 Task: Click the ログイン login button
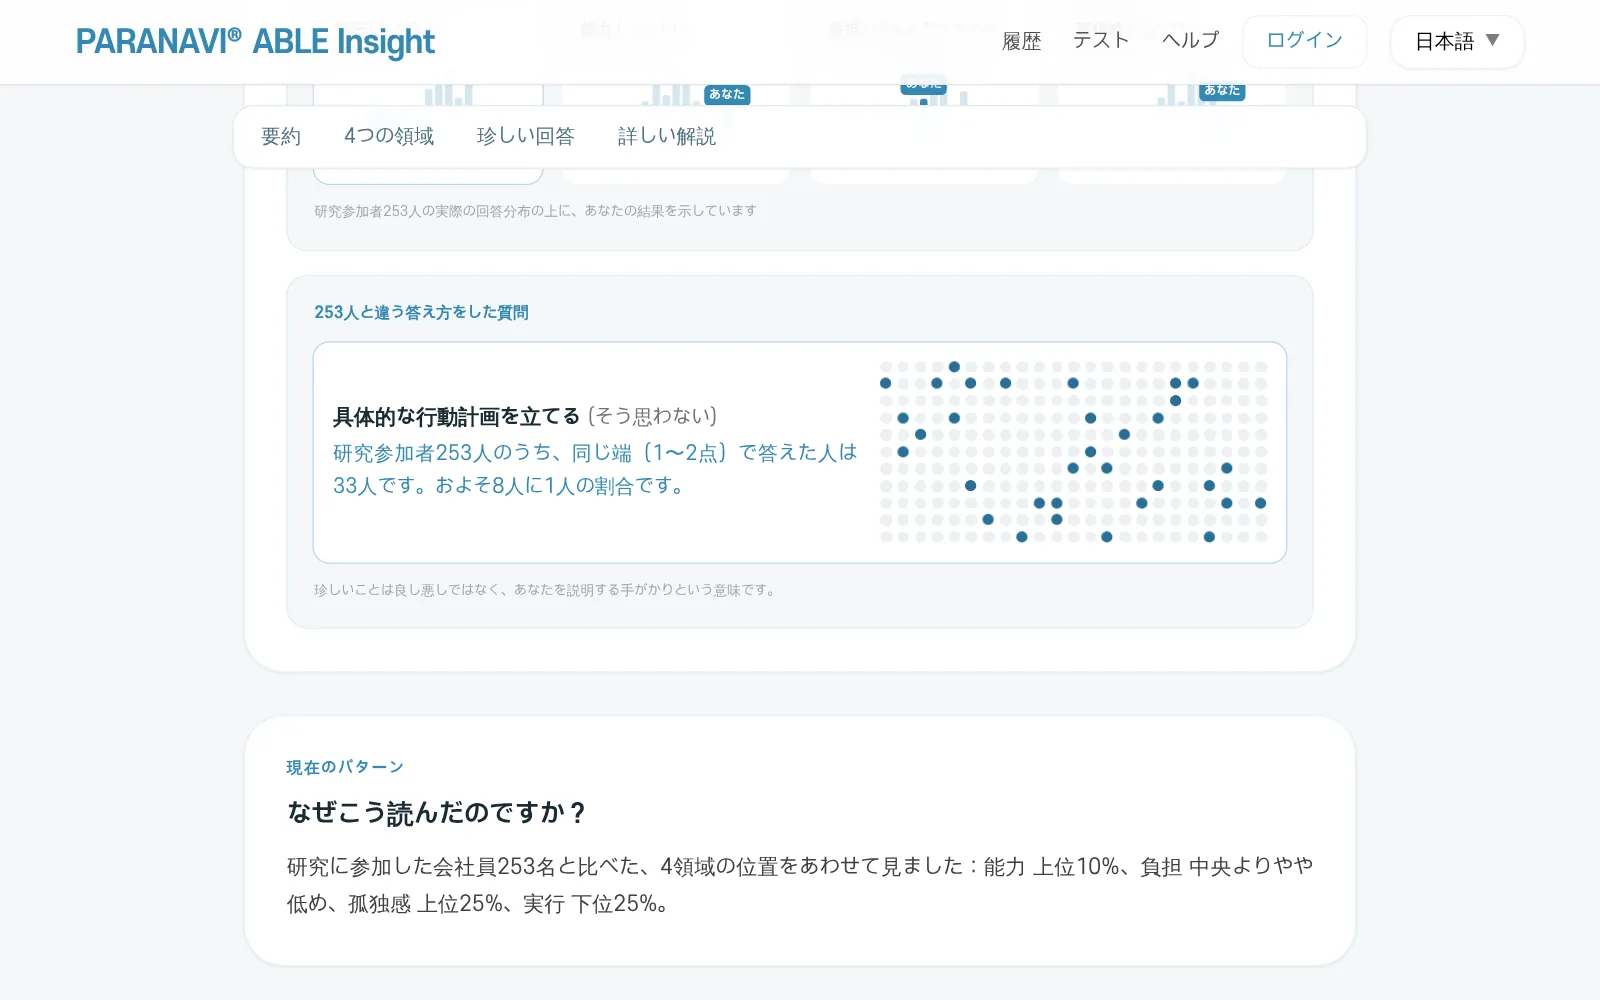click(x=1304, y=41)
